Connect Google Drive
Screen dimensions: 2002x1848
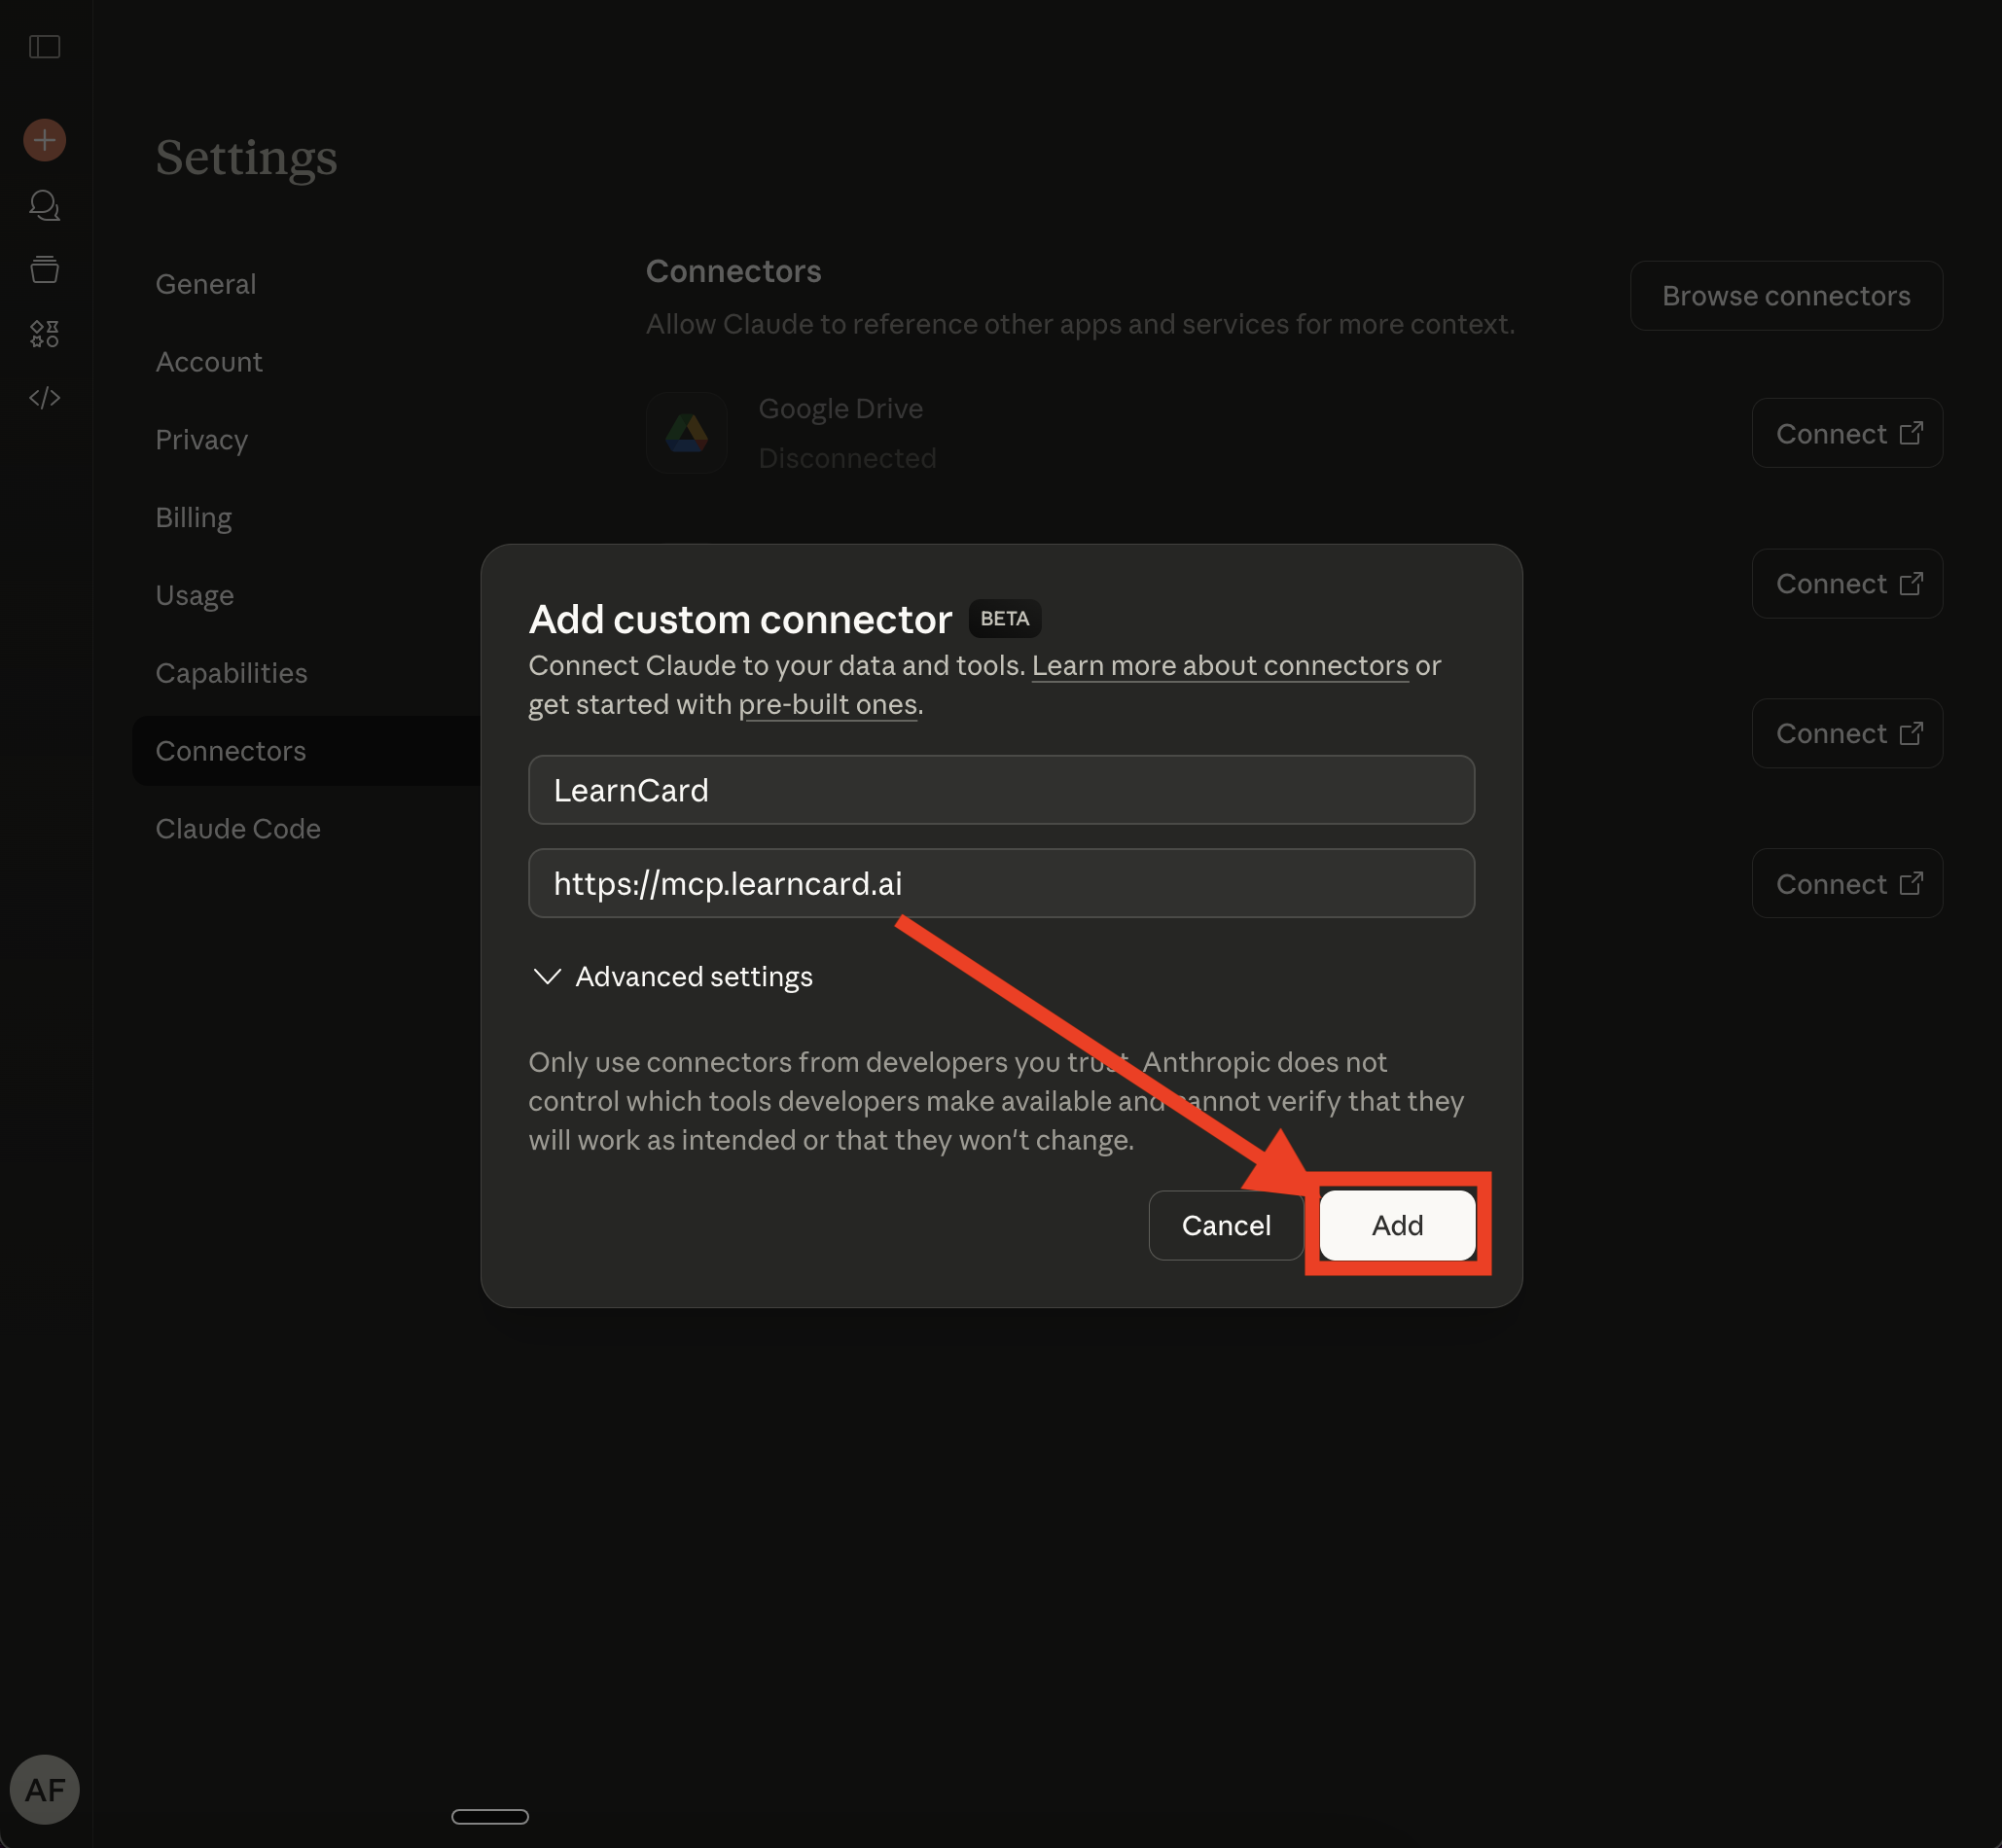point(1846,434)
